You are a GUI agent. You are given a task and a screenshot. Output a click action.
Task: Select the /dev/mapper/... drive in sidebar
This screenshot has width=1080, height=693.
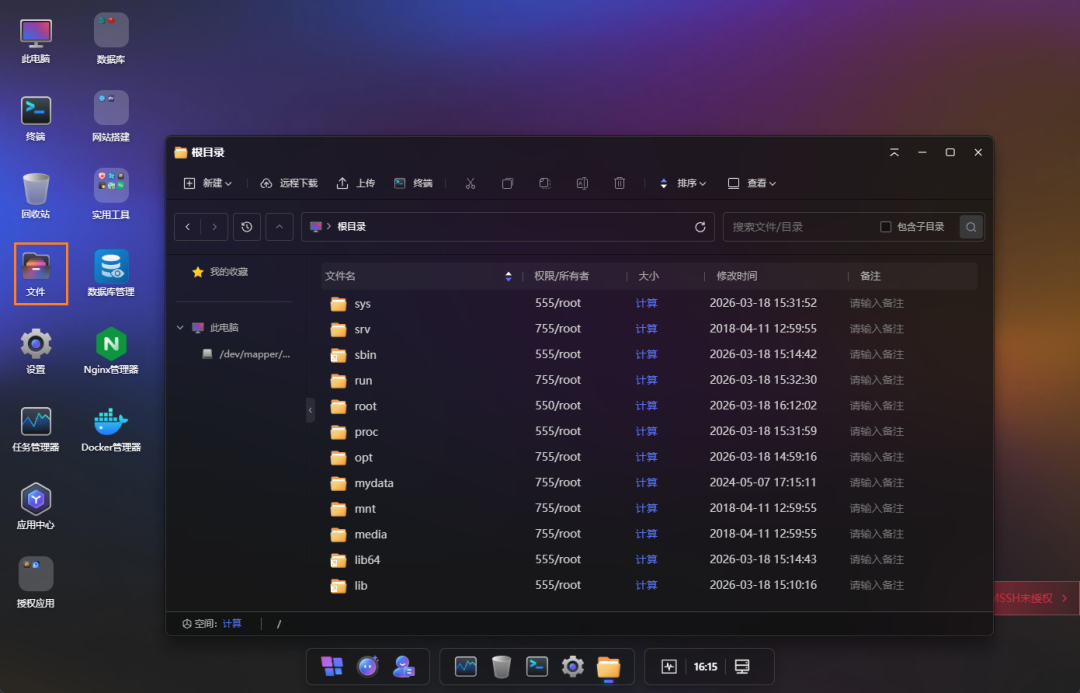(246, 354)
